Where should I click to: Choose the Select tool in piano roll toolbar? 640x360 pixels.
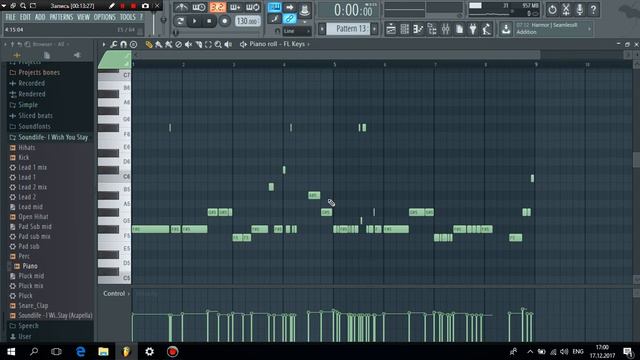(208, 44)
